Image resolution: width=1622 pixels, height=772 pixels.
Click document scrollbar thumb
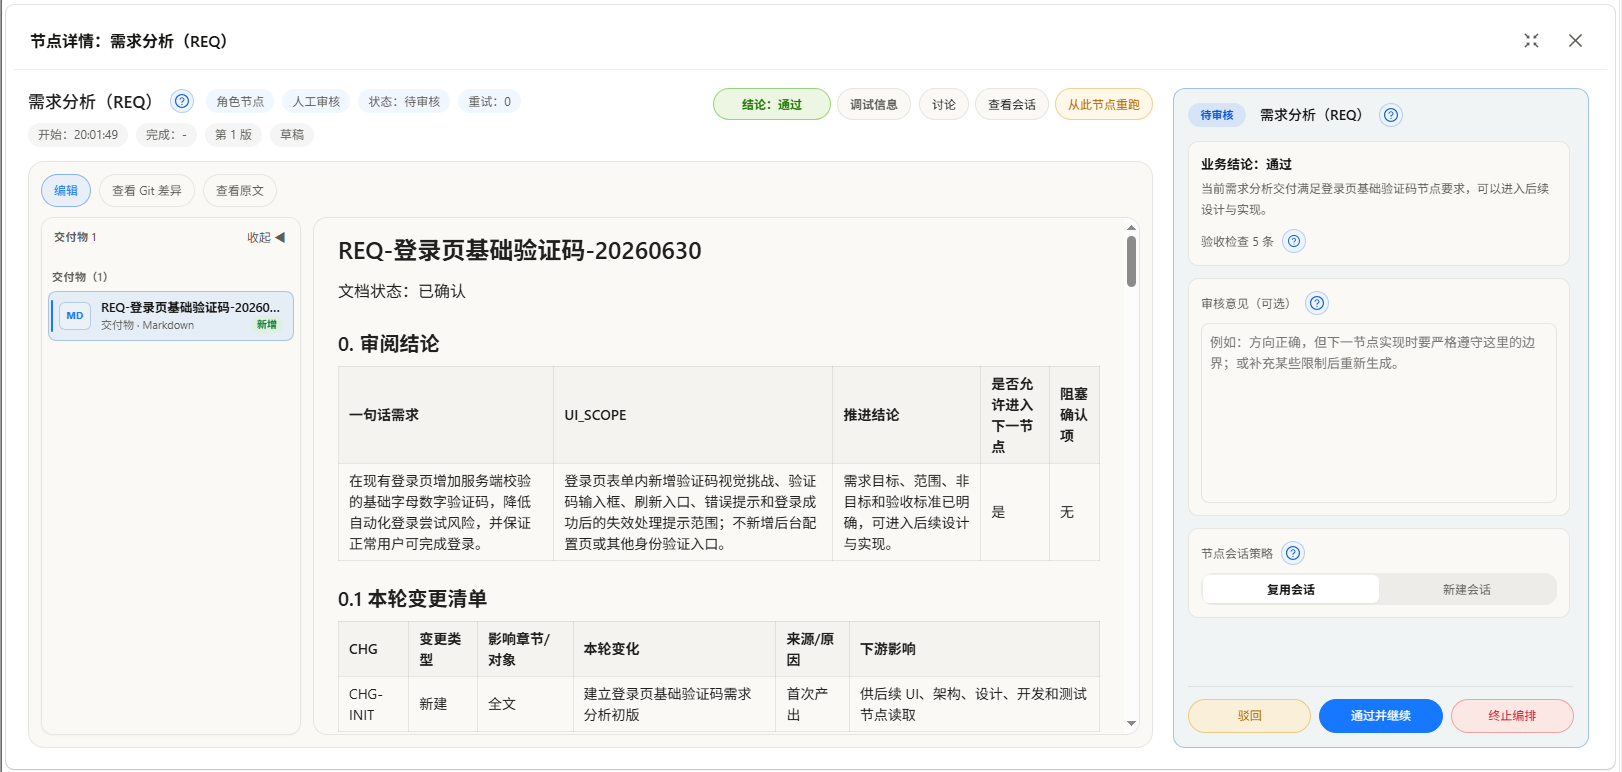coord(1131,262)
